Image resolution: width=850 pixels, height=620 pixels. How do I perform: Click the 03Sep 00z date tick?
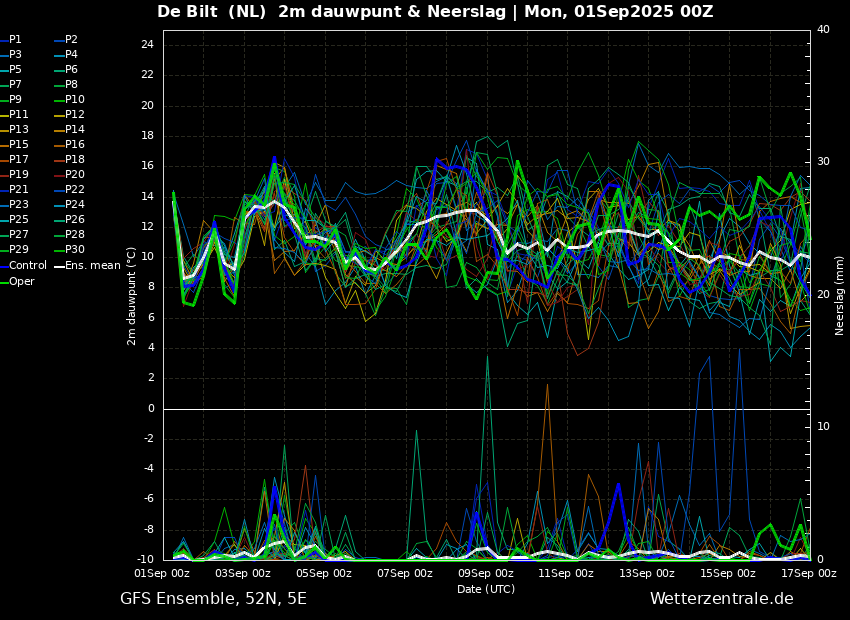coord(243,573)
